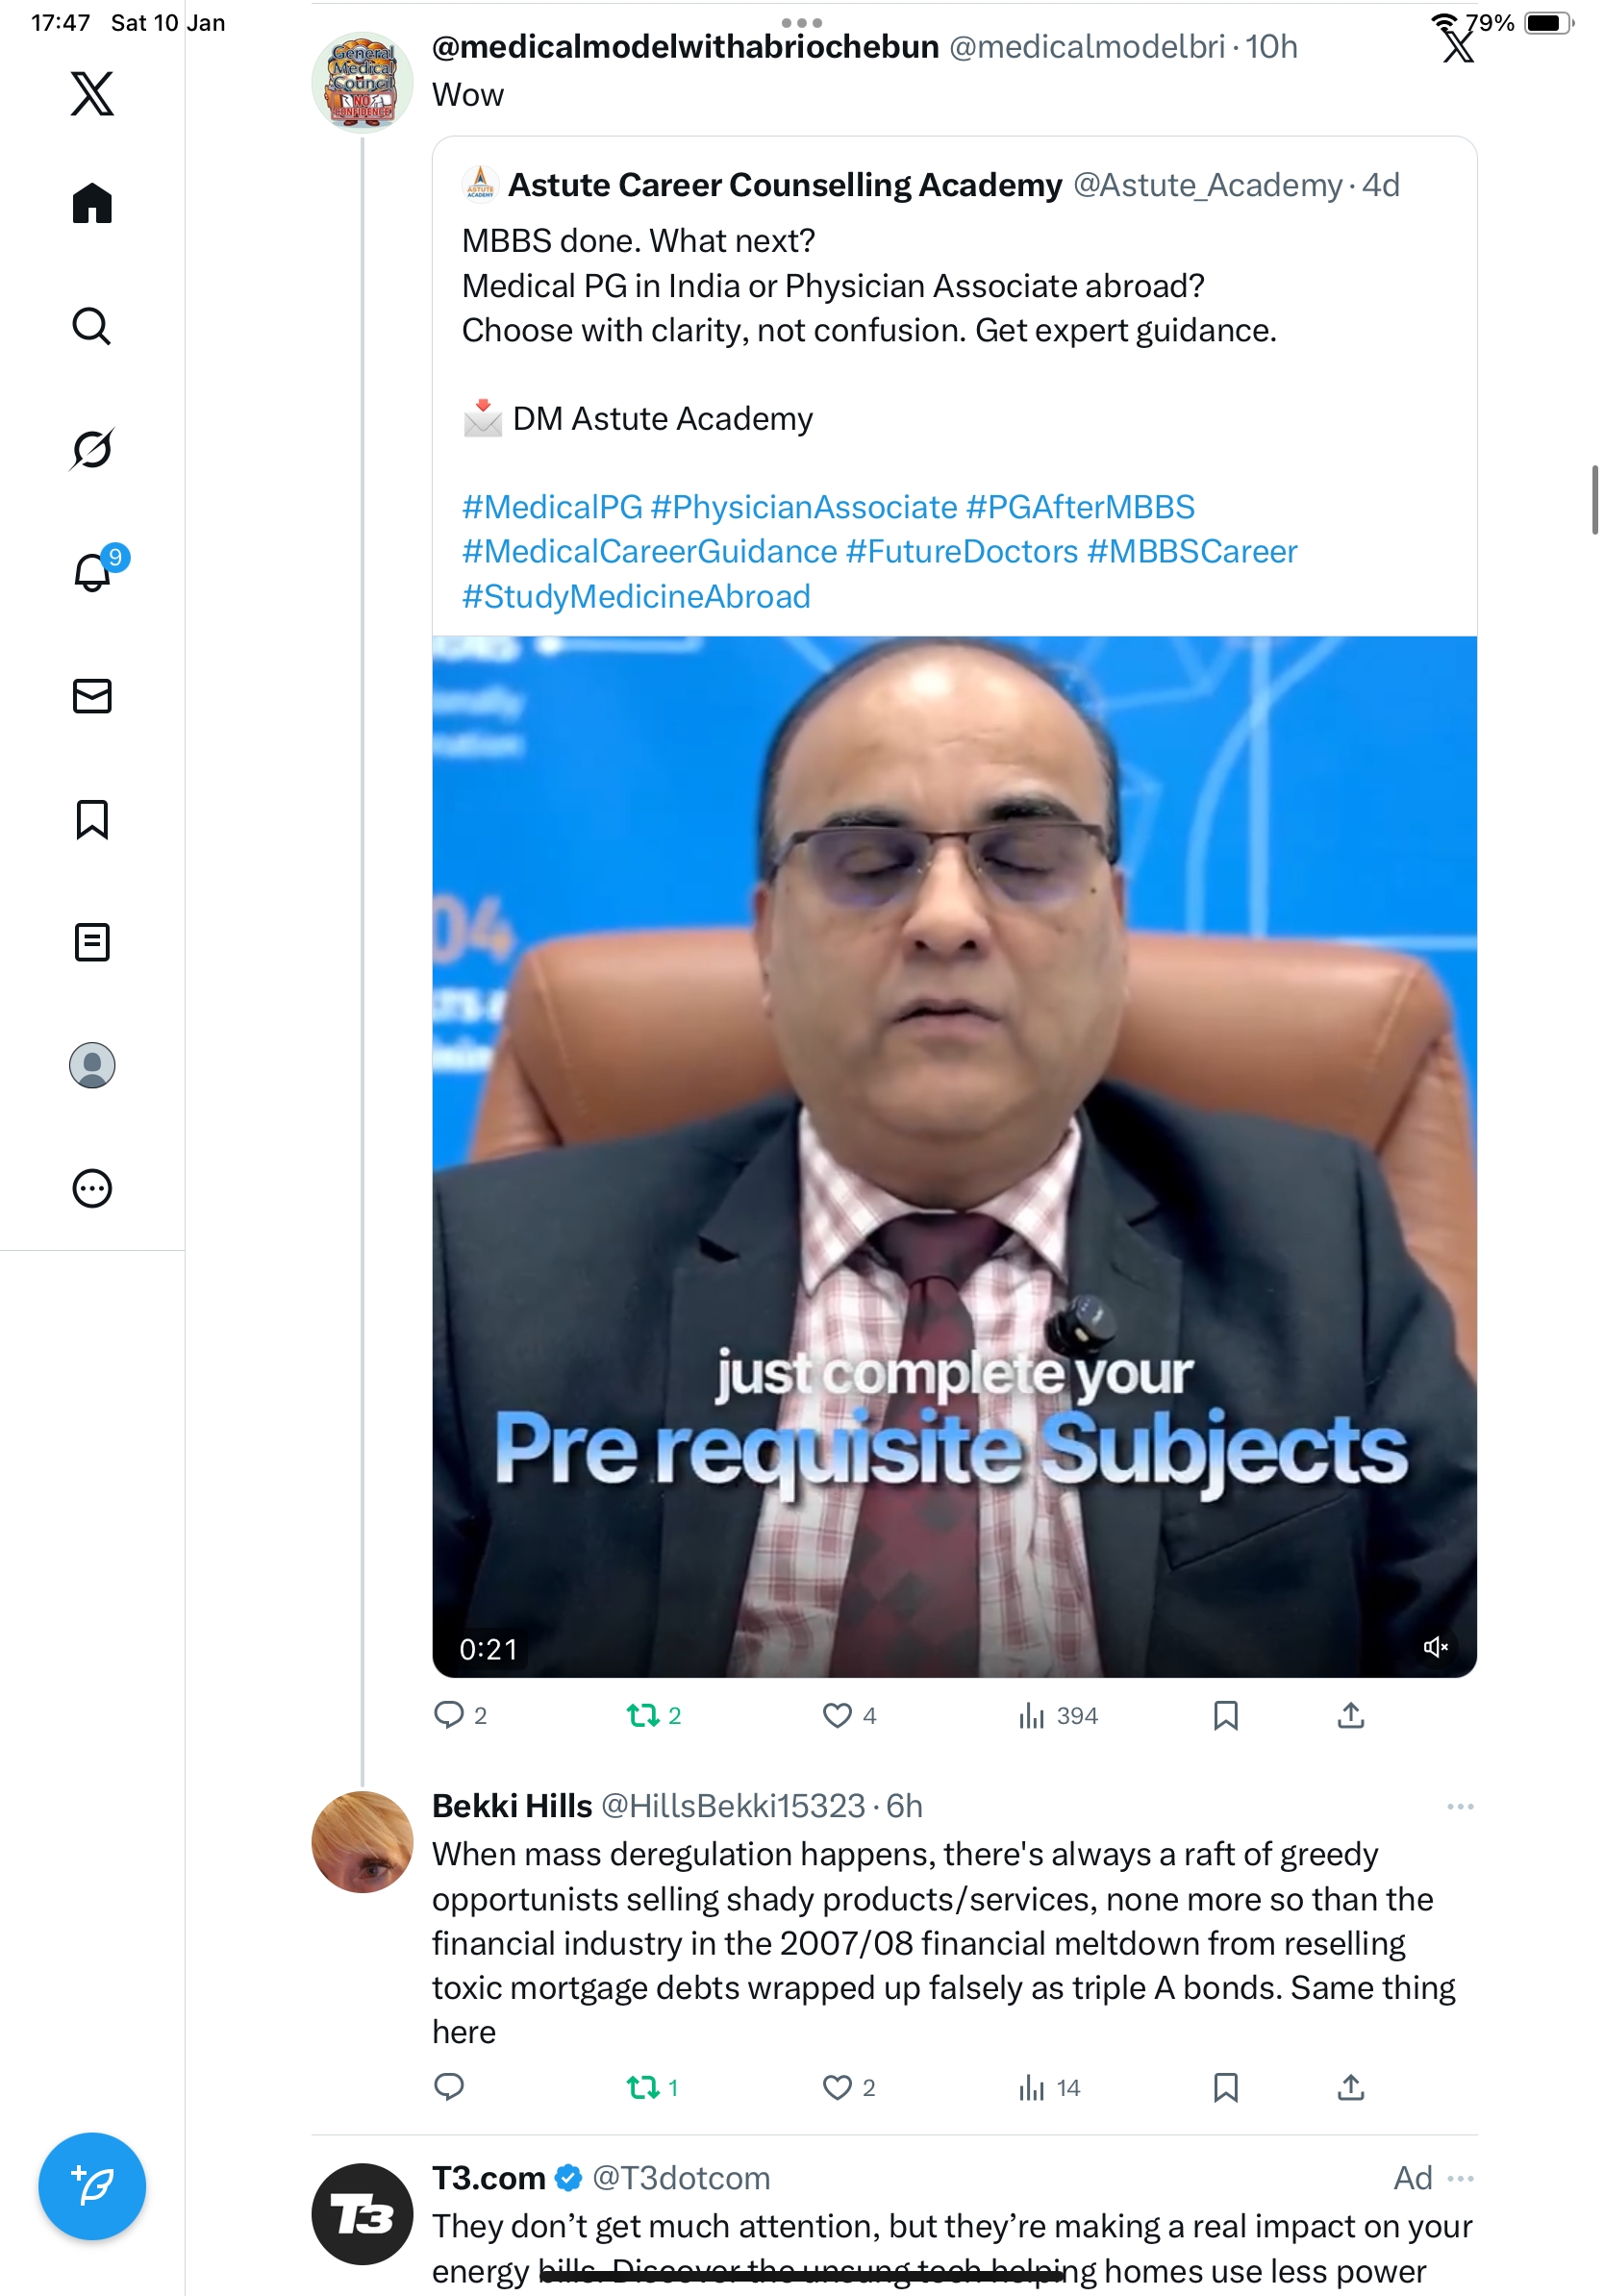Open the Search magnifier in sidebar

coord(92,326)
